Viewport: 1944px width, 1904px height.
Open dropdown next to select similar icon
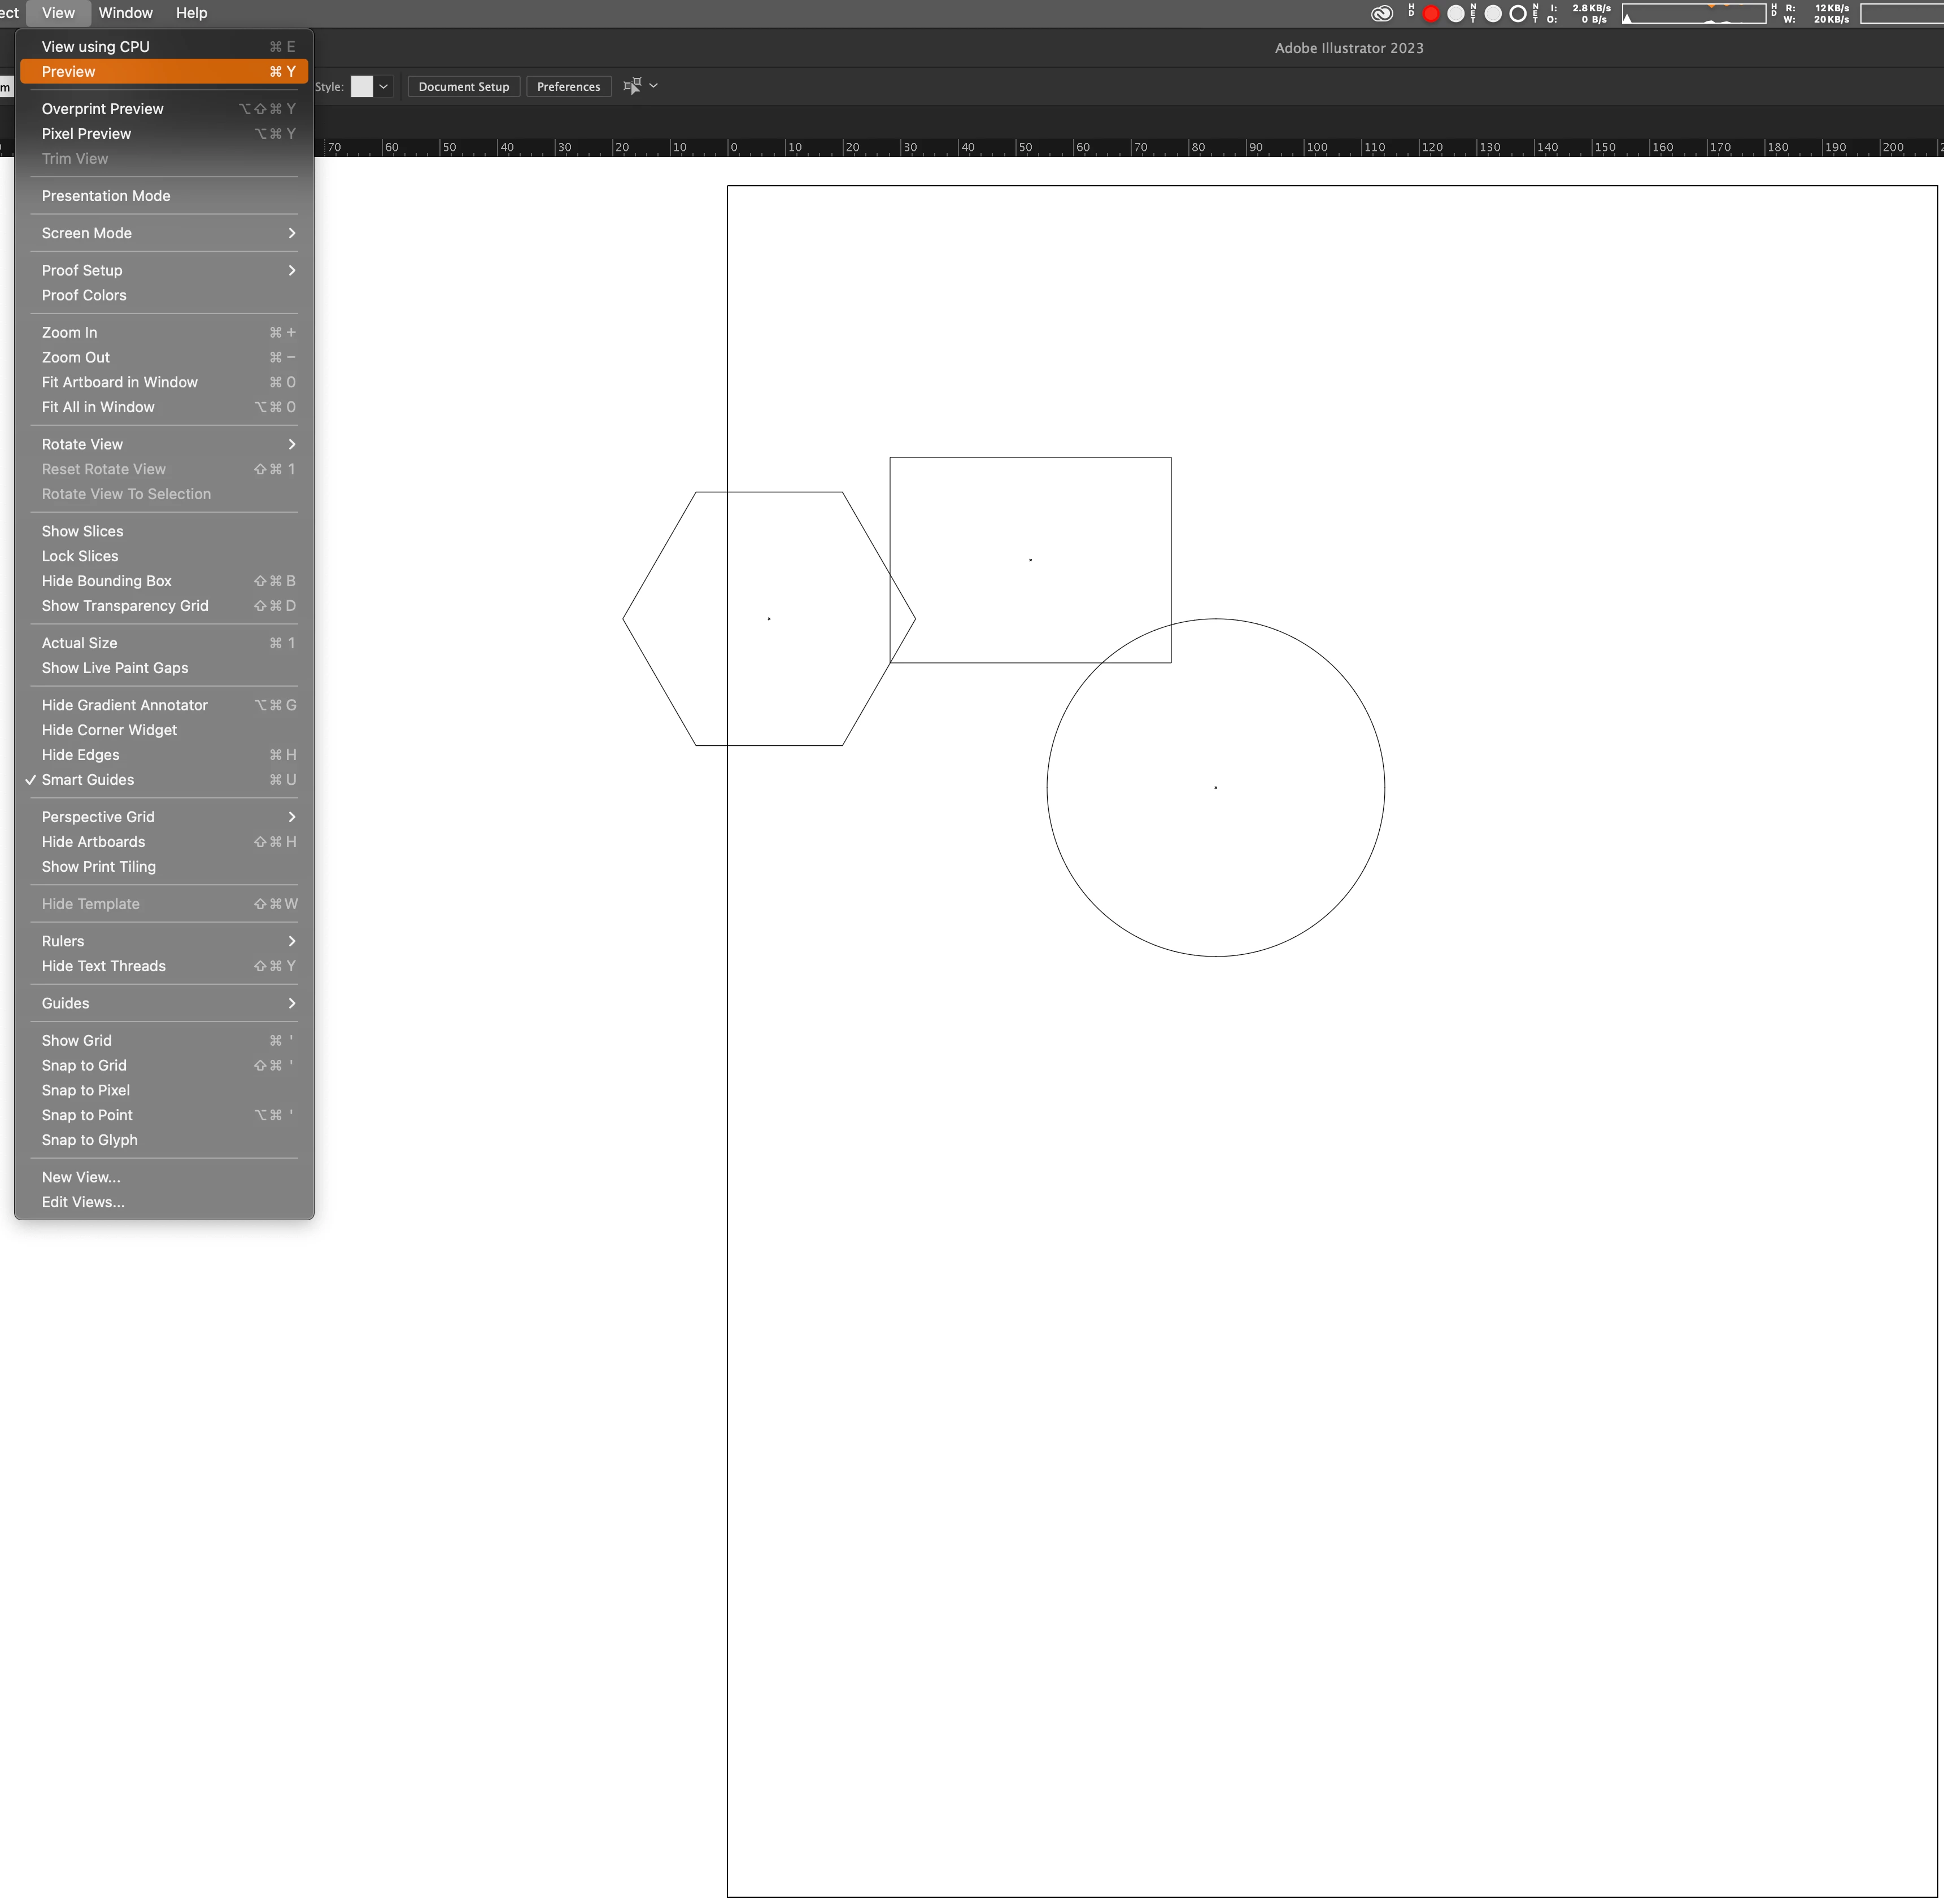coord(654,86)
